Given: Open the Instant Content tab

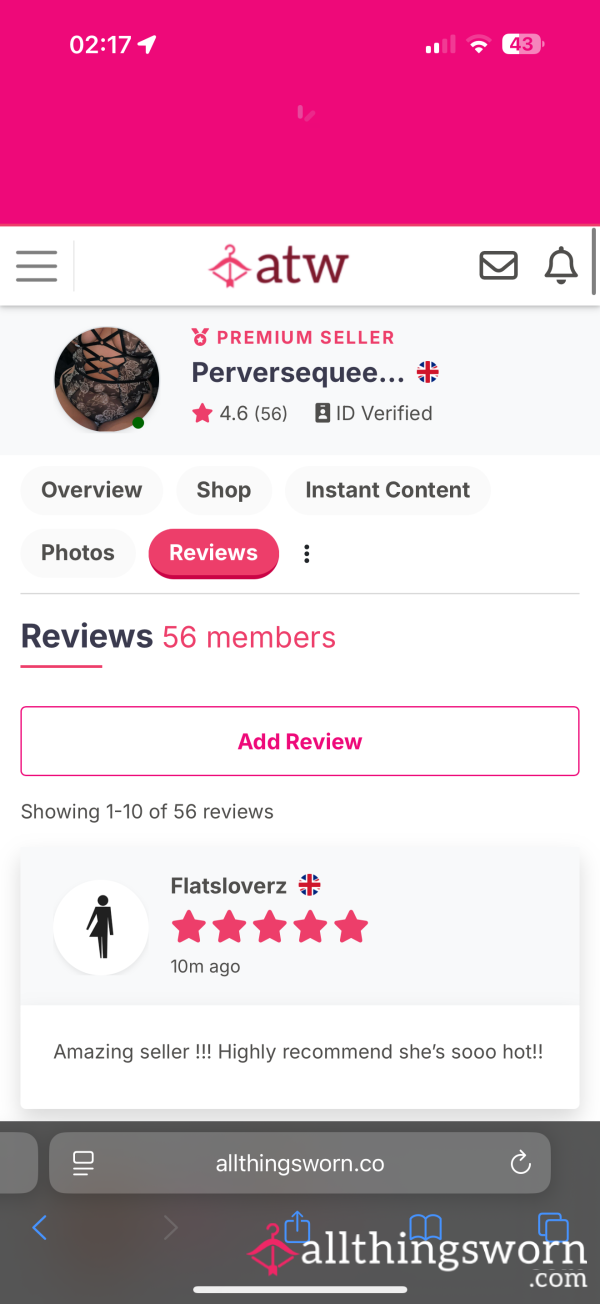Looking at the screenshot, I should coord(387,490).
